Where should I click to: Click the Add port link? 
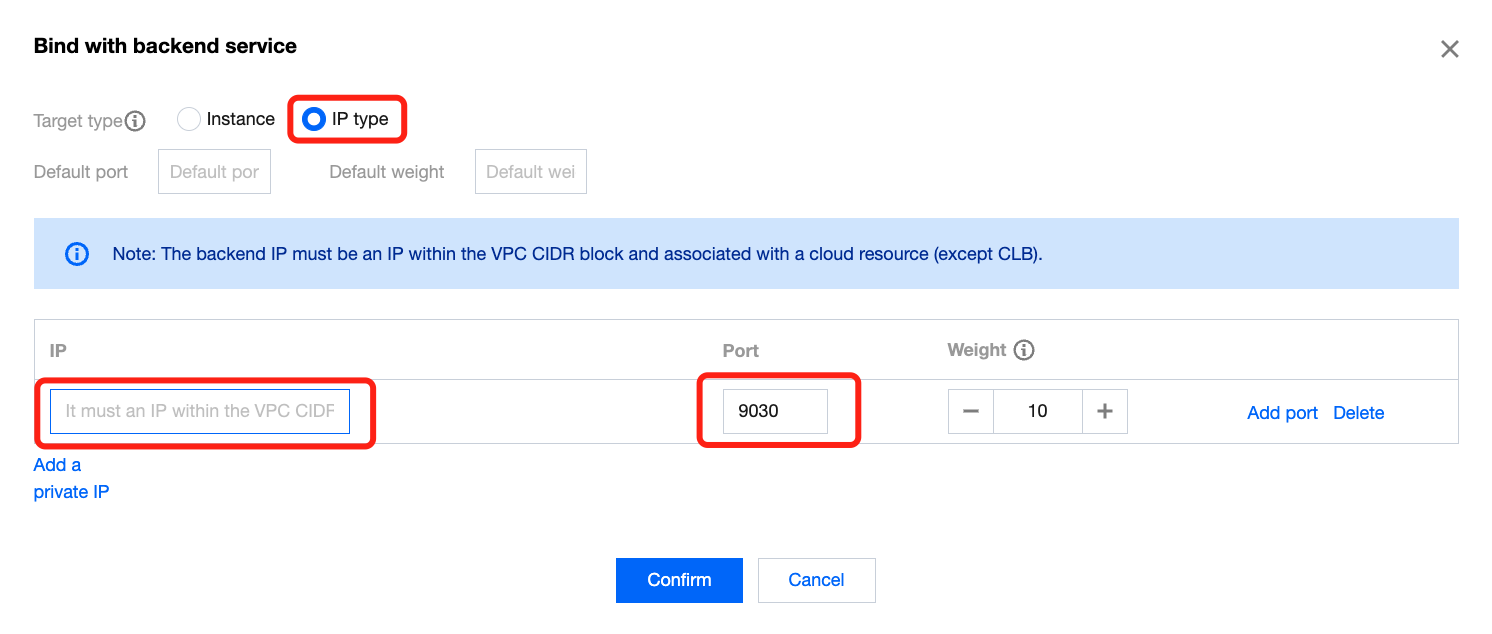pyautogui.click(x=1282, y=413)
